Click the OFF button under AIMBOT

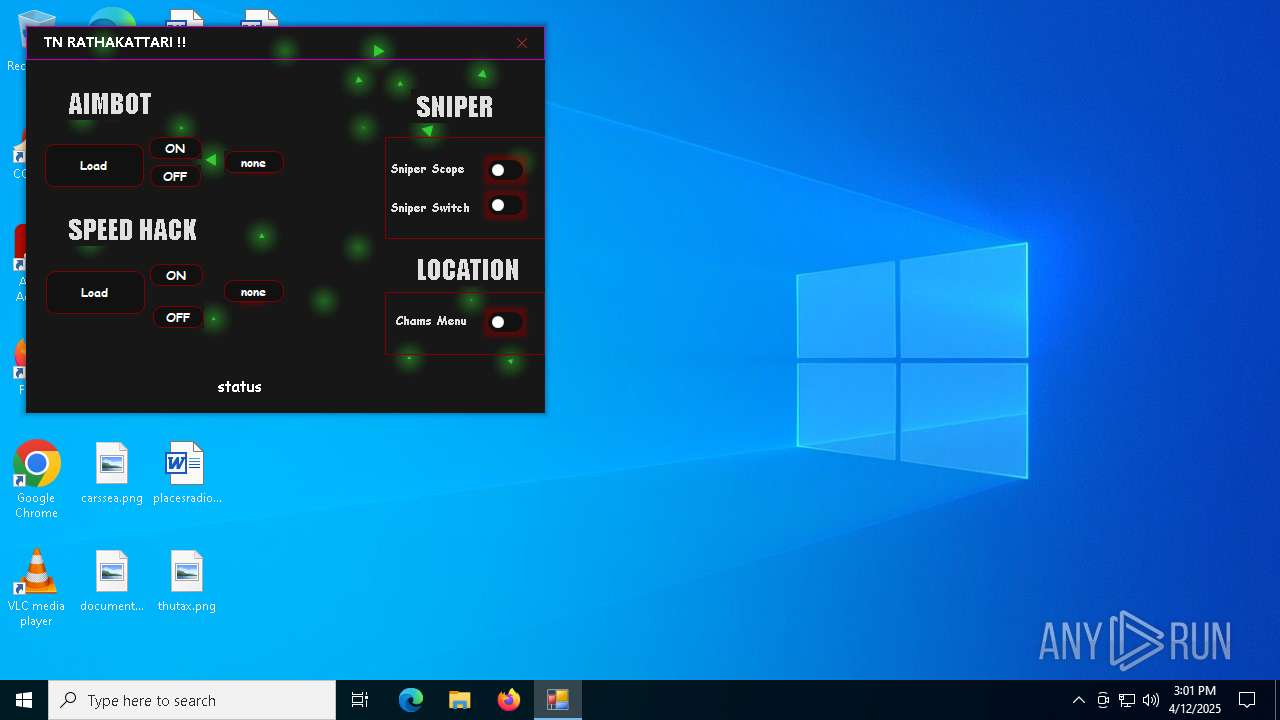click(x=175, y=176)
